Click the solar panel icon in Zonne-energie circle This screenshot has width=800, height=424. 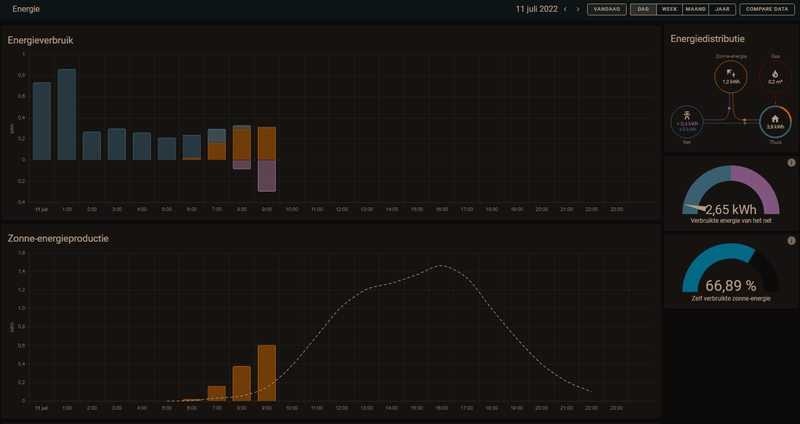pos(731,73)
